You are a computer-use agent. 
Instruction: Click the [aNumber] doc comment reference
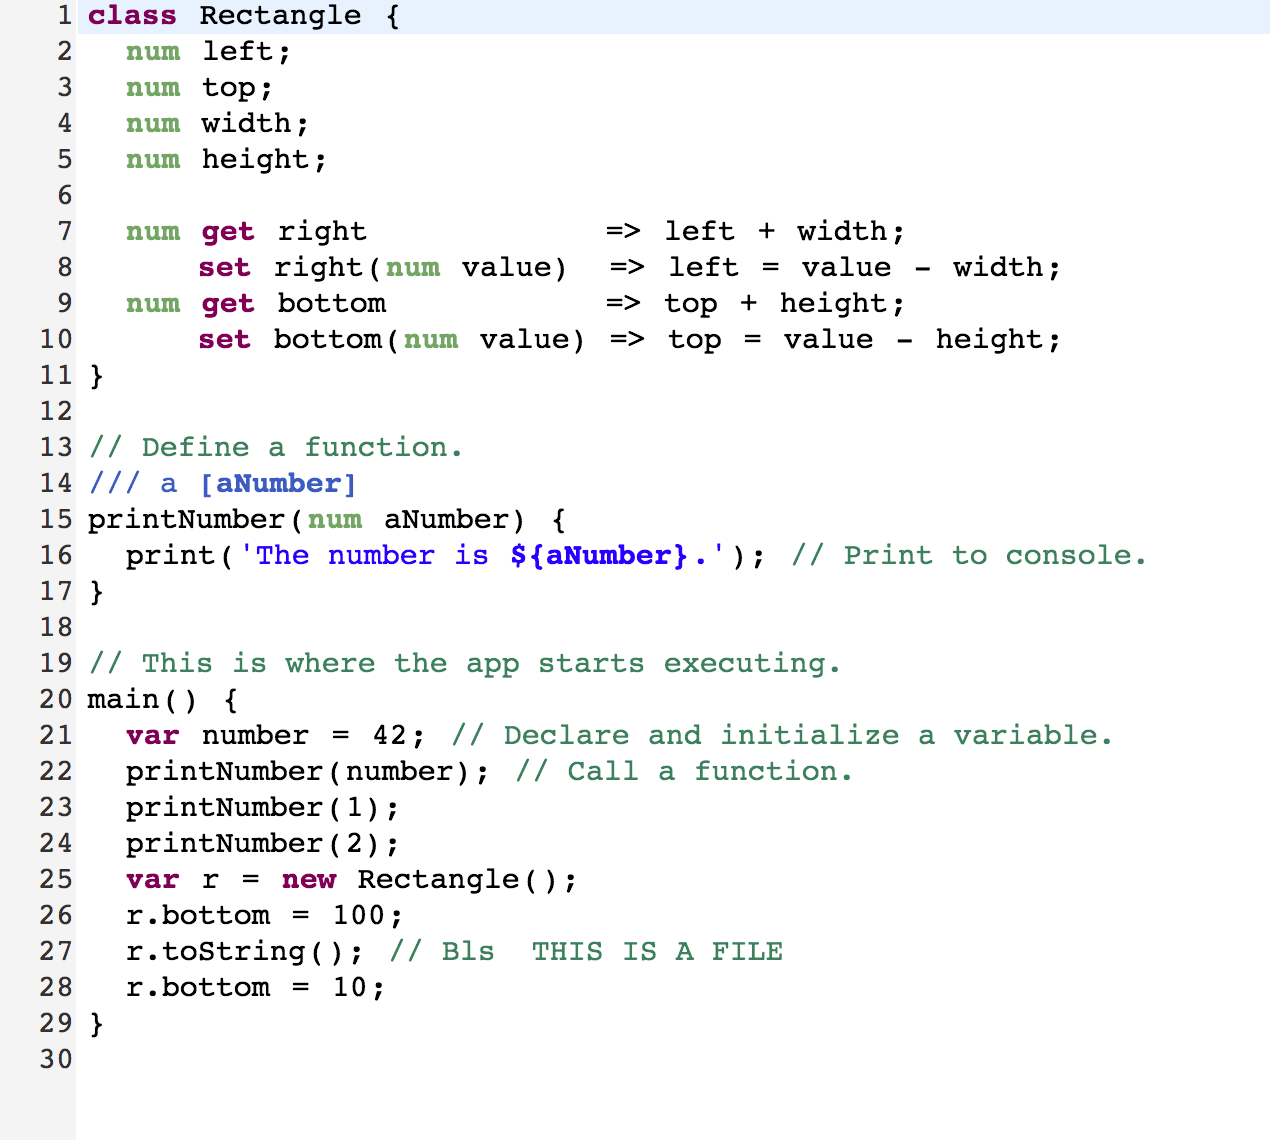coord(278,484)
